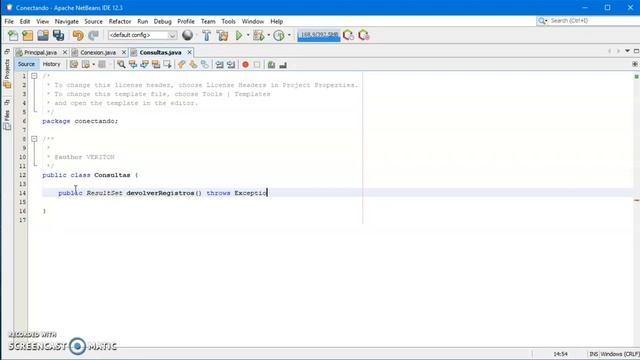640x360 pixels.
Task: Switch to Principal.java tab
Action: tap(40, 52)
